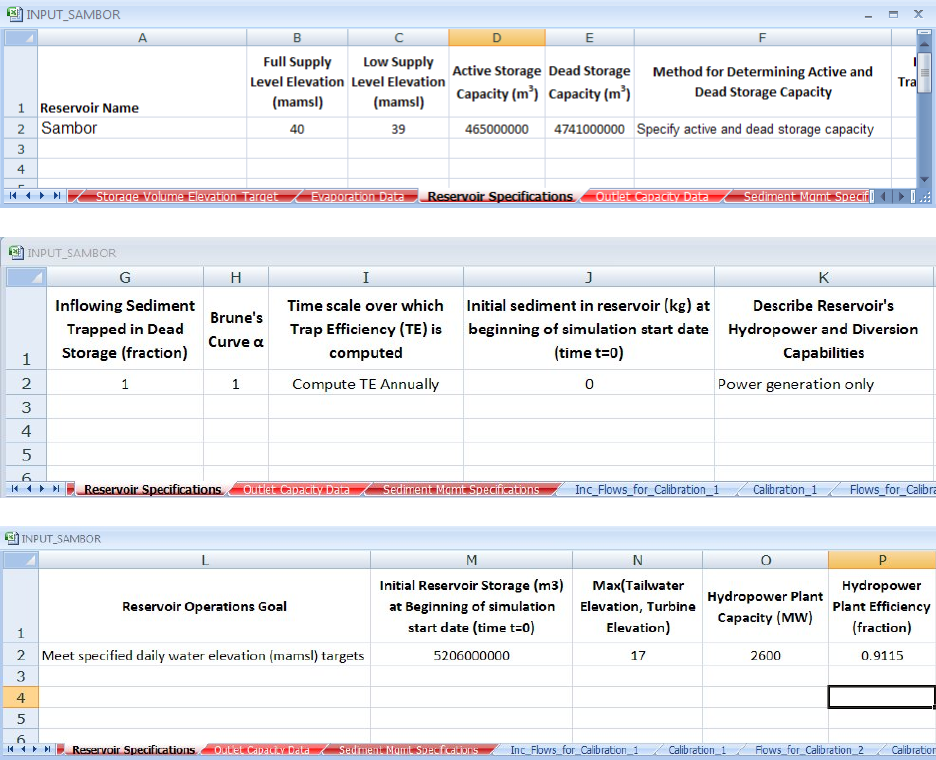This screenshot has height=760, width=936.
Task: Select 'Meet specified daily water elevation' cell
Action: (204, 656)
